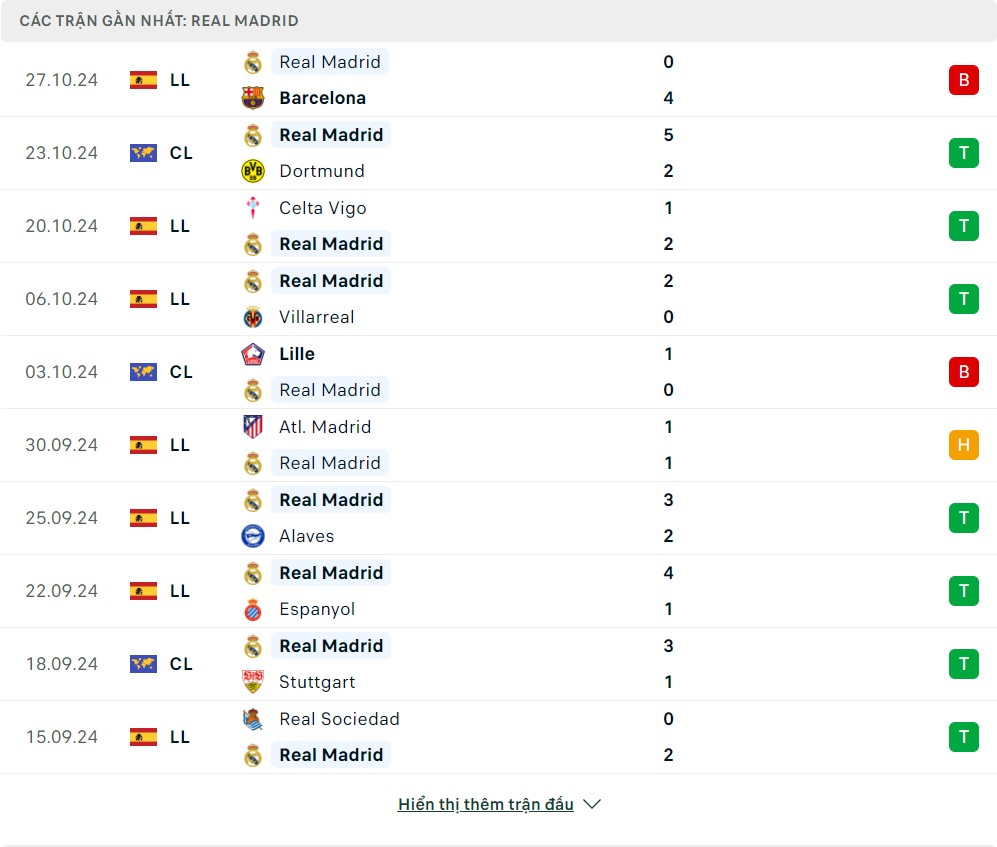Click the Espanyol crest icon

coord(253,609)
